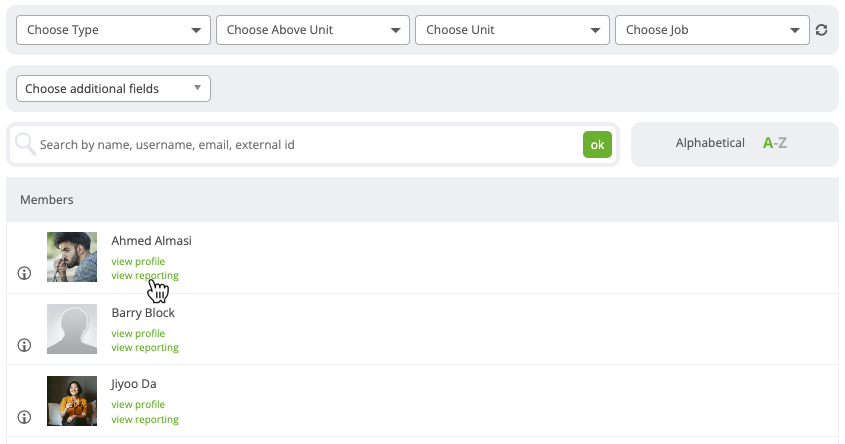The height and width of the screenshot is (444, 845).
Task: Select Ahmed Almasi's profile photo
Action: [x=72, y=257]
